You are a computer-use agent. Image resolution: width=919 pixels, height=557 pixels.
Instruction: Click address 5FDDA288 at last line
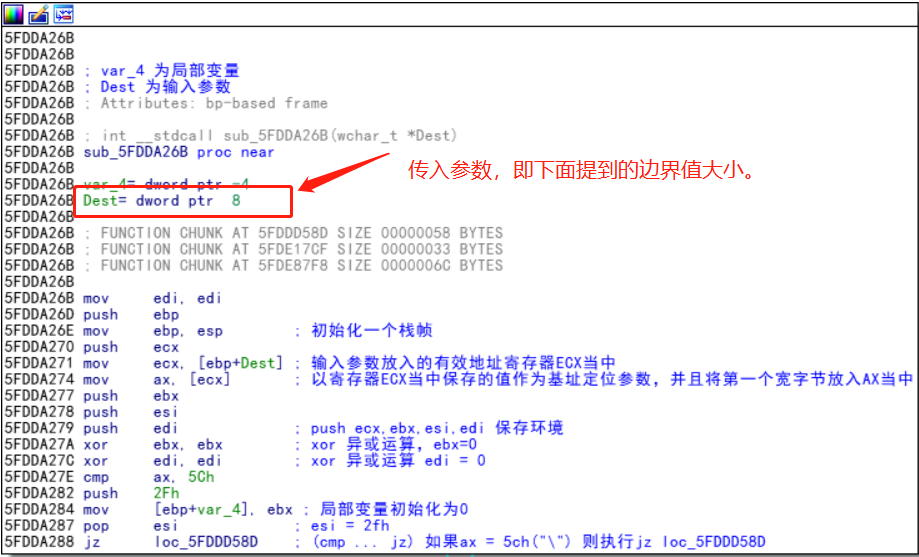40,542
